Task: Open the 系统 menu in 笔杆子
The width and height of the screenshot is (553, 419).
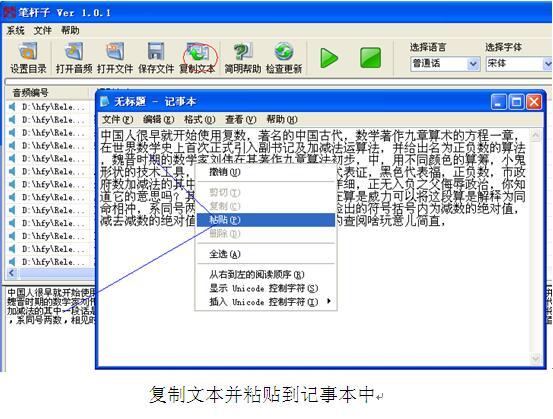Action: (16, 31)
